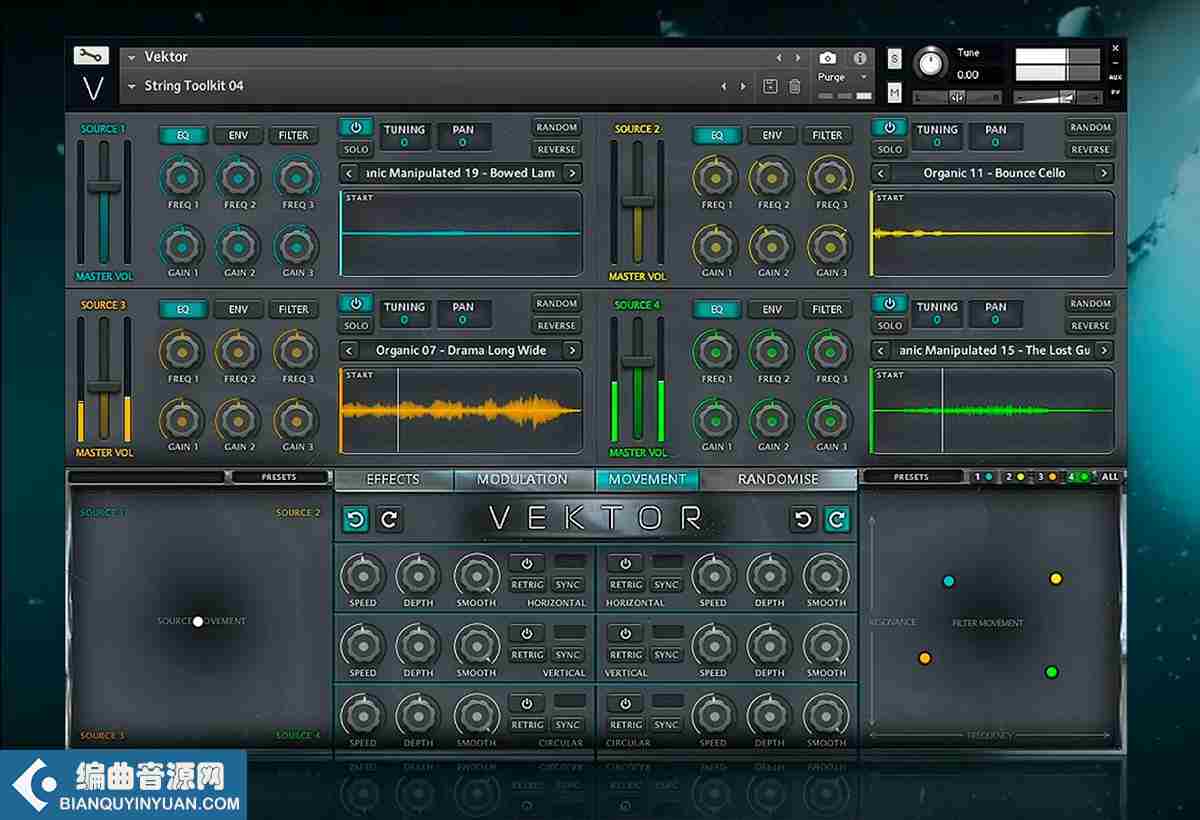Take a snapshot with the camera icon
Image resolution: width=1200 pixels, height=820 pixels.
(x=828, y=58)
